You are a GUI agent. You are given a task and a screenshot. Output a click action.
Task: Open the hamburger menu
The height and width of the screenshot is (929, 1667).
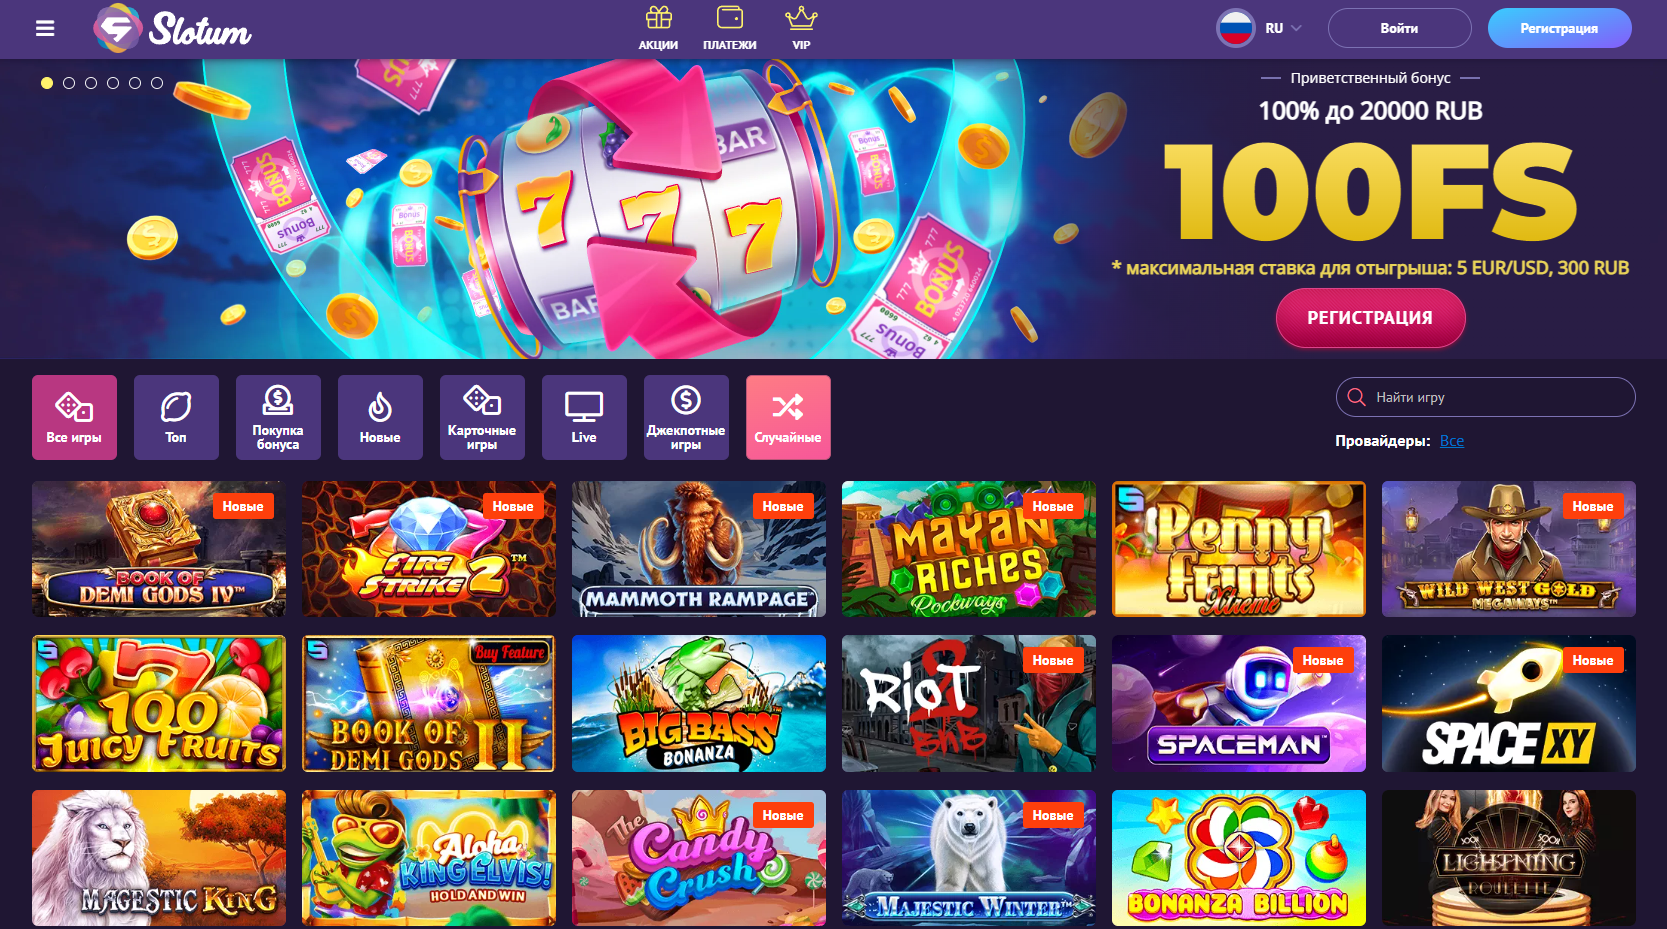[45, 28]
